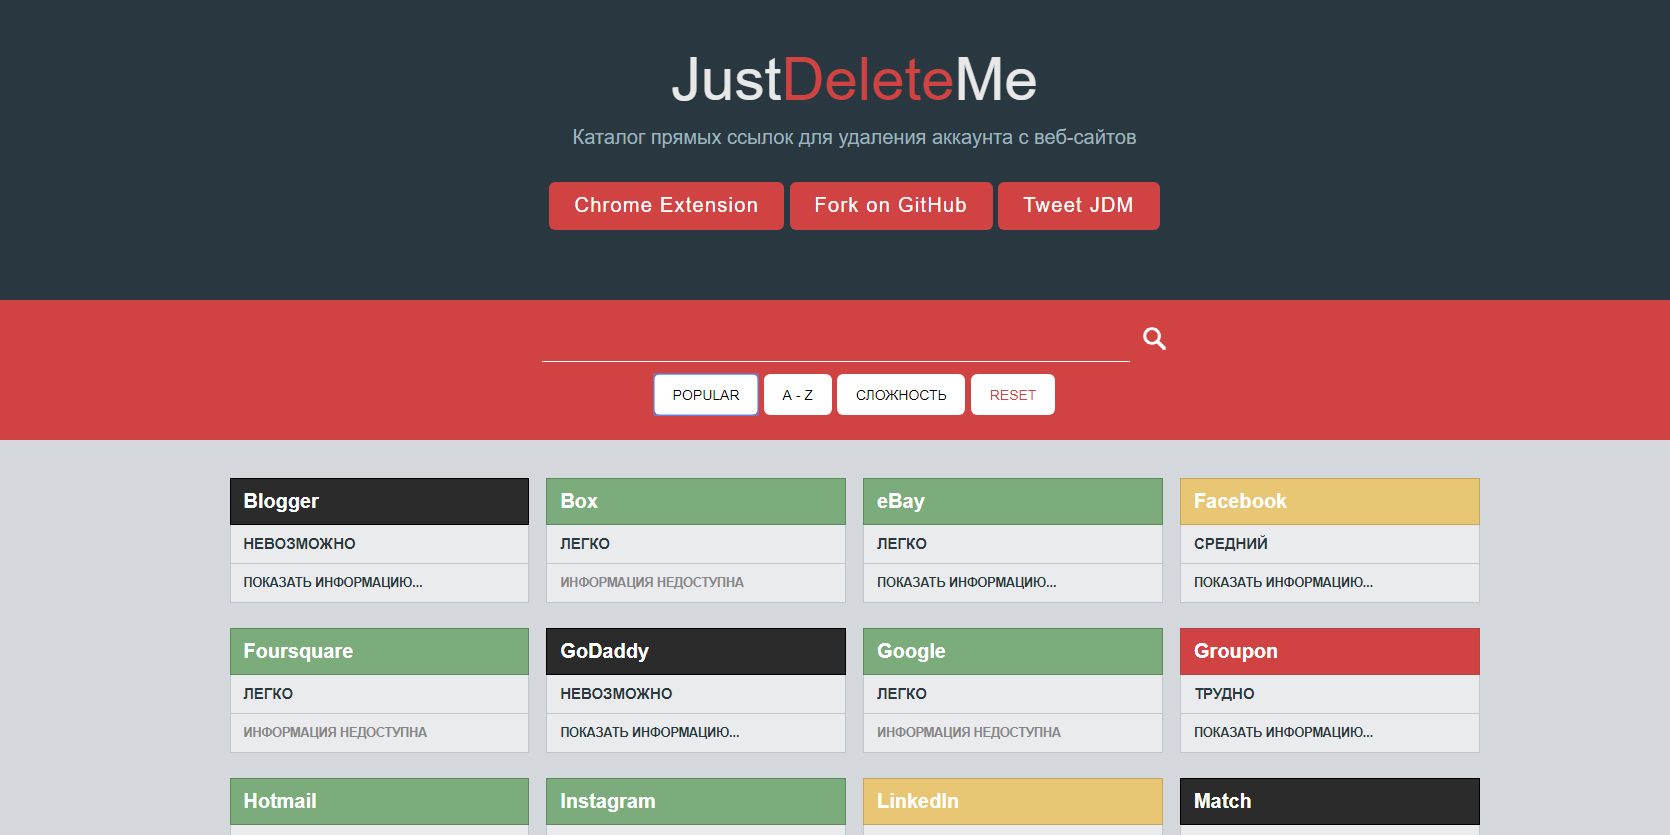Viewport: 1670px width, 835px height.
Task: Show information for Groupon card
Action: 1283,732
